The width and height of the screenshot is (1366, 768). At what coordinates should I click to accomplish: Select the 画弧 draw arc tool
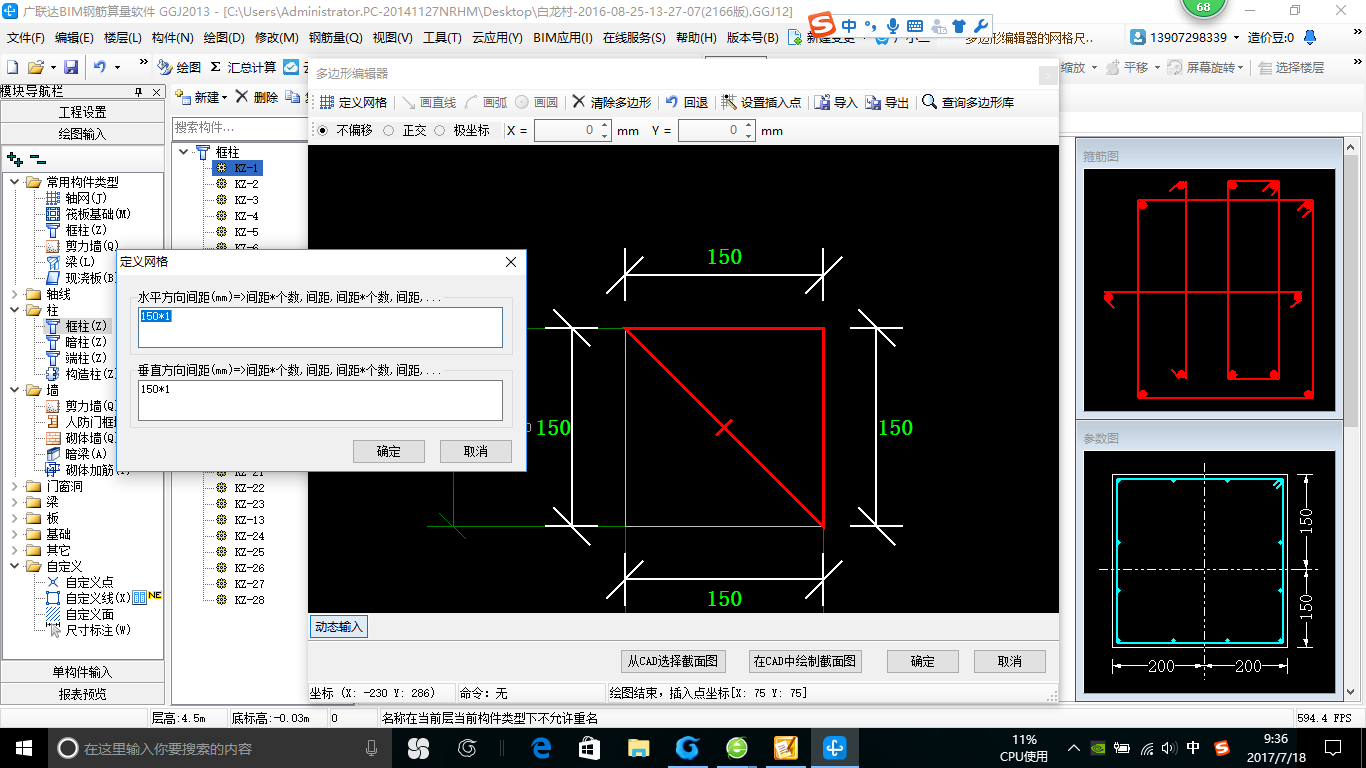point(486,102)
